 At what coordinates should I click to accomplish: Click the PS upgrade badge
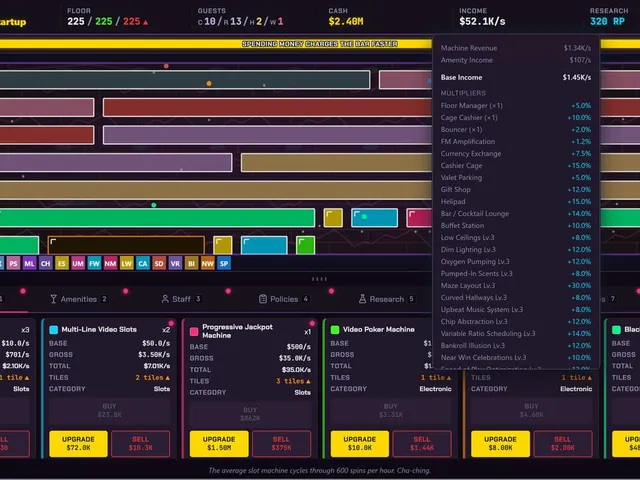(13, 263)
